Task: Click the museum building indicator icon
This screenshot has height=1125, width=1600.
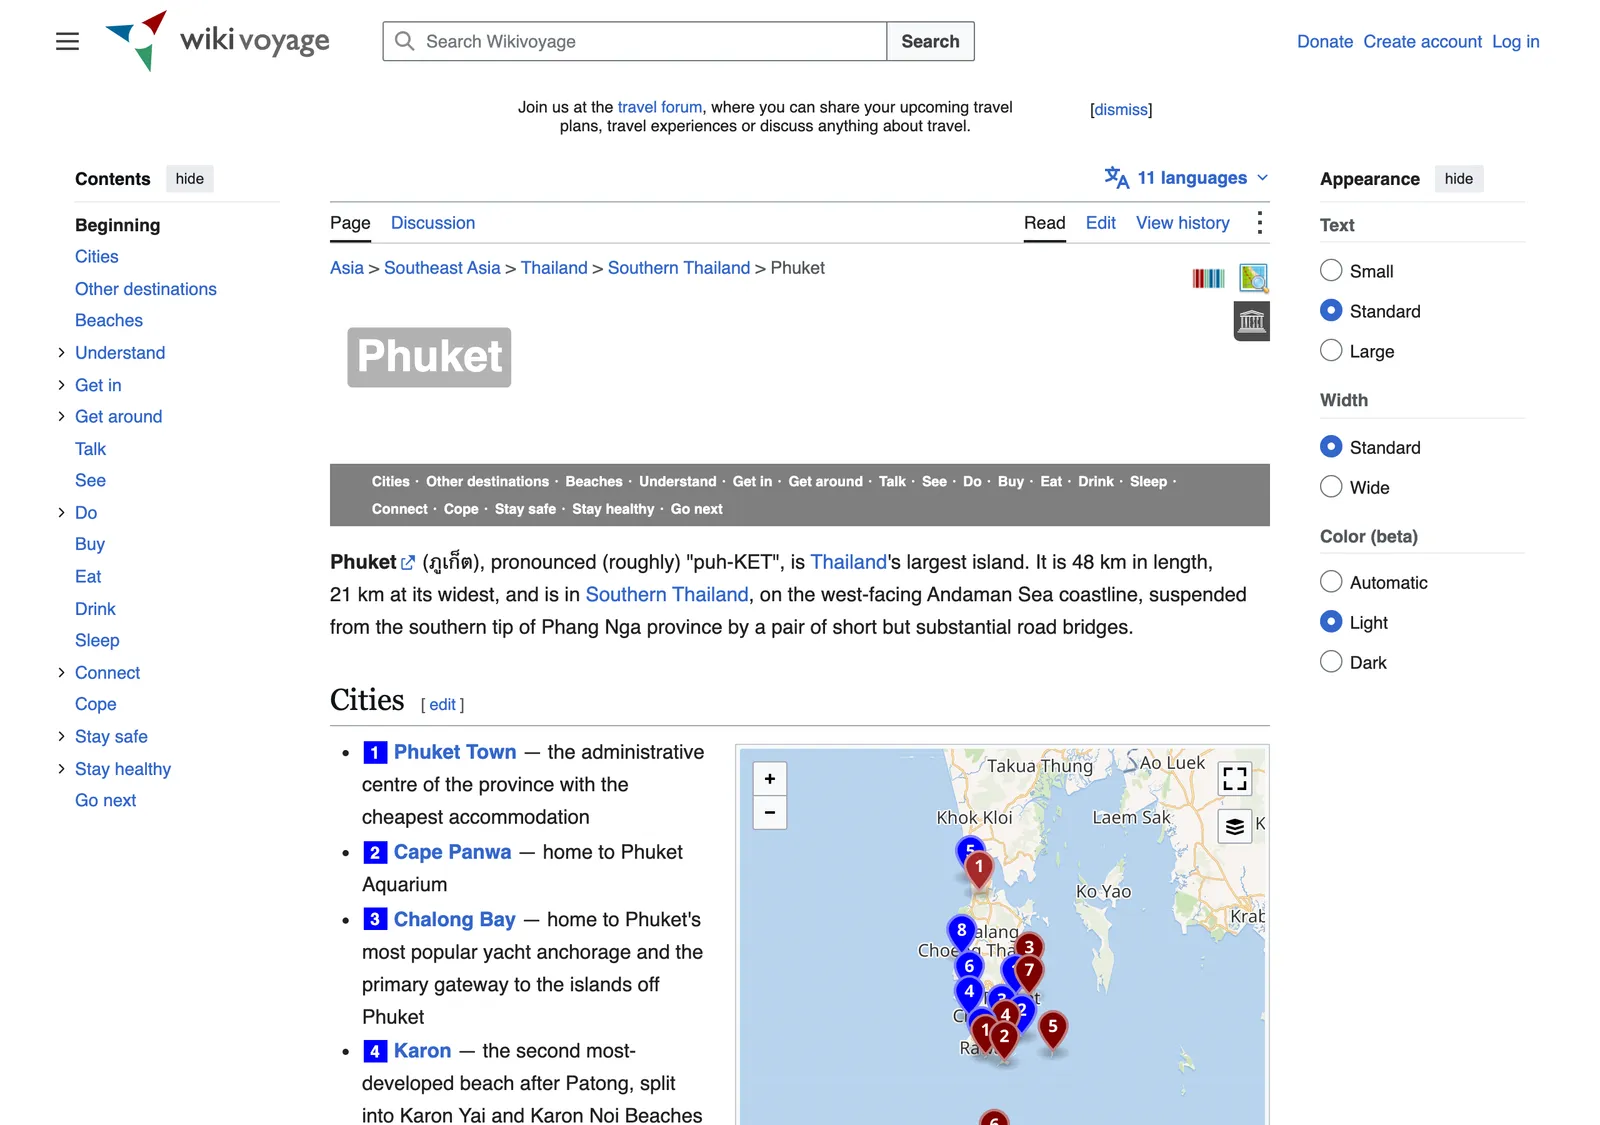Action: coord(1251,322)
